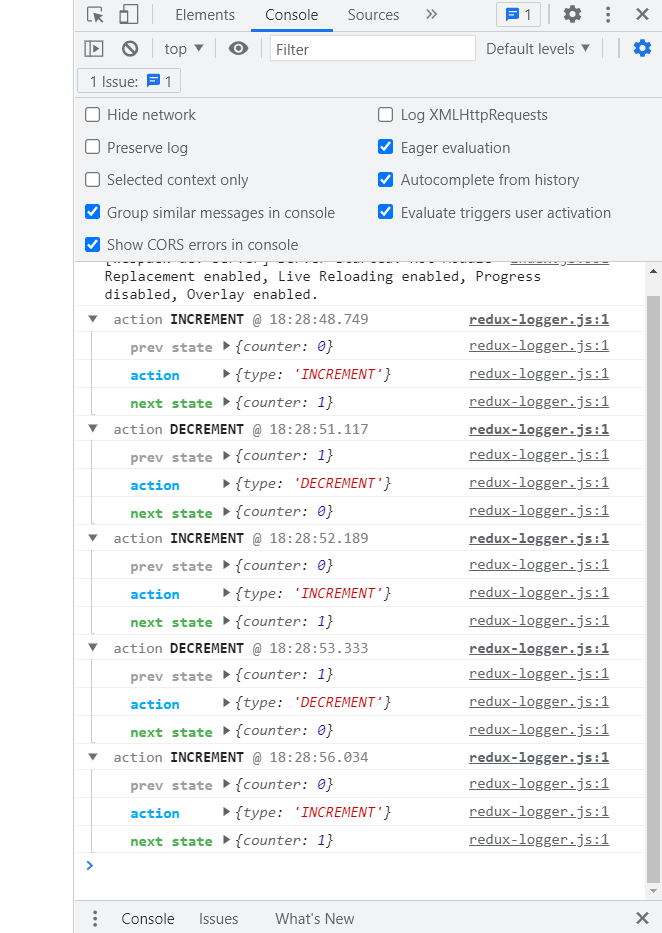This screenshot has width=662, height=933.
Task: Open redux-logger.js:1 link for 18:28:48.749 action
Action: pyautogui.click(x=539, y=320)
